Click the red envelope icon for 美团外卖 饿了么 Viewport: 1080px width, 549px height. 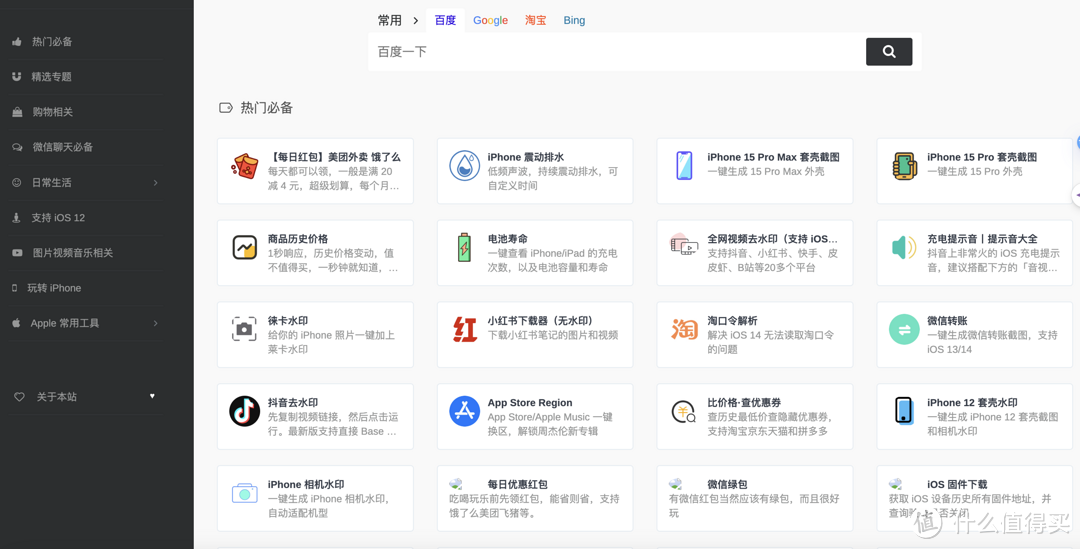245,166
